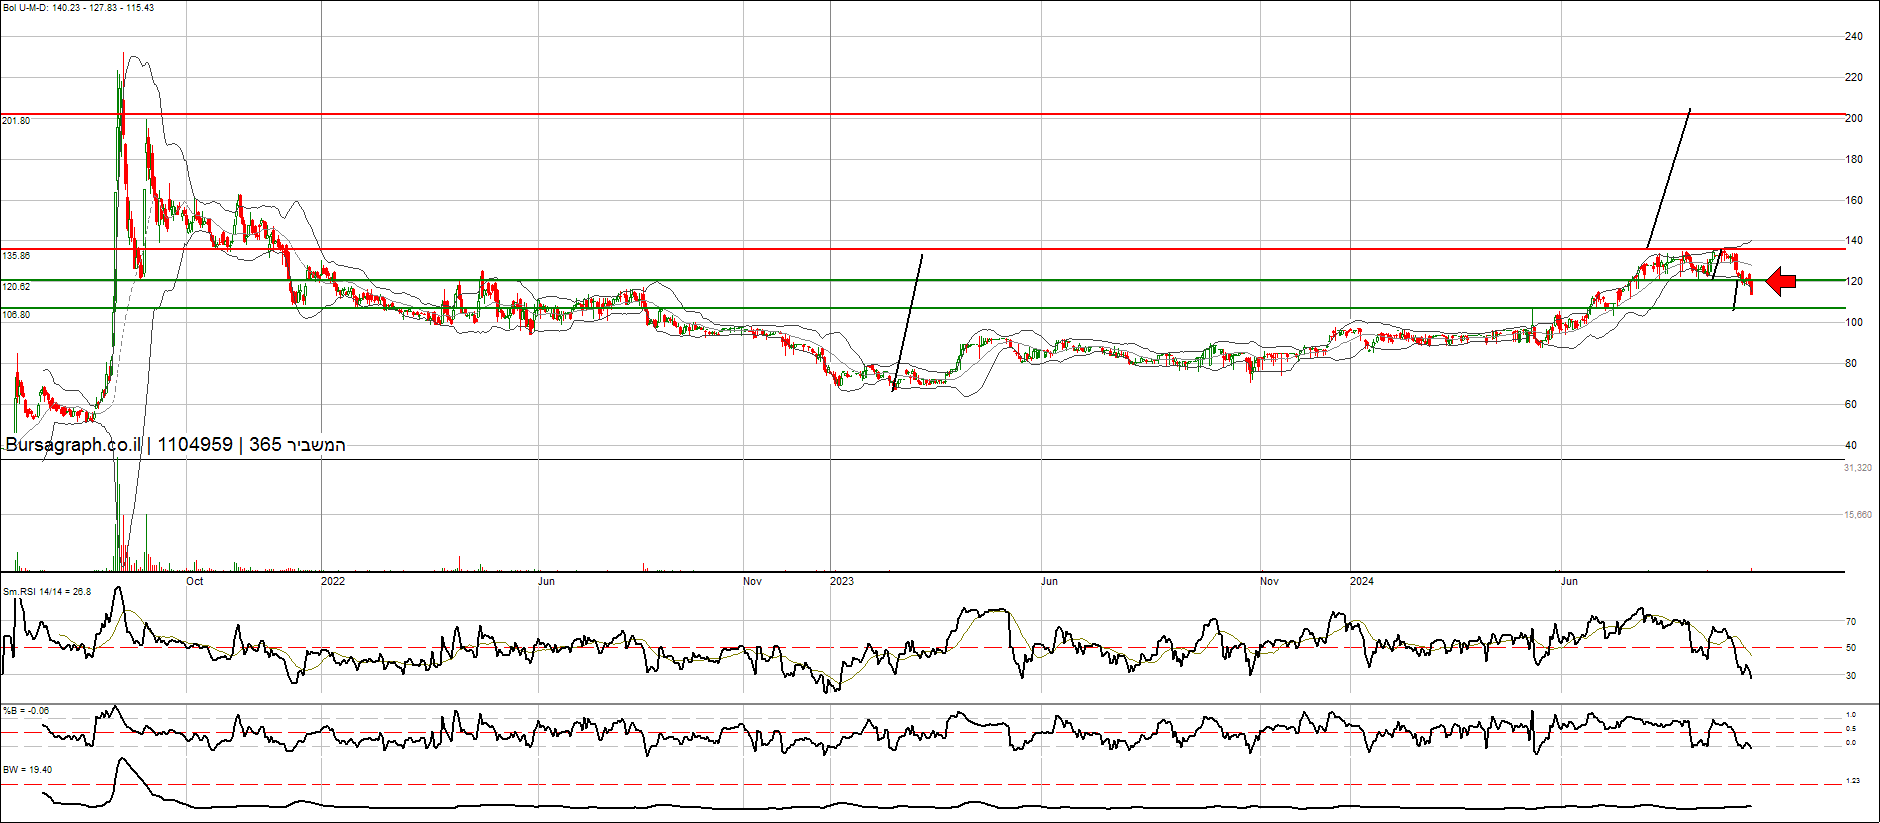Select the RSI 70 overbought axis label
This screenshot has height=823, width=1880.
(1851, 622)
